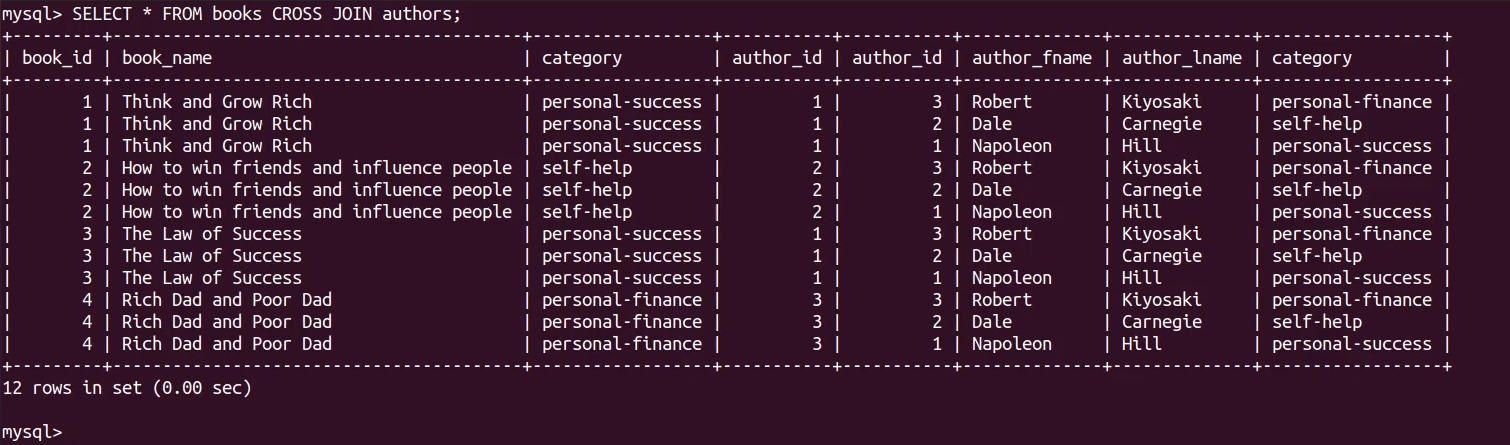Click the rightmost category column header
Screen dimensions: 1510x445
point(1312,58)
